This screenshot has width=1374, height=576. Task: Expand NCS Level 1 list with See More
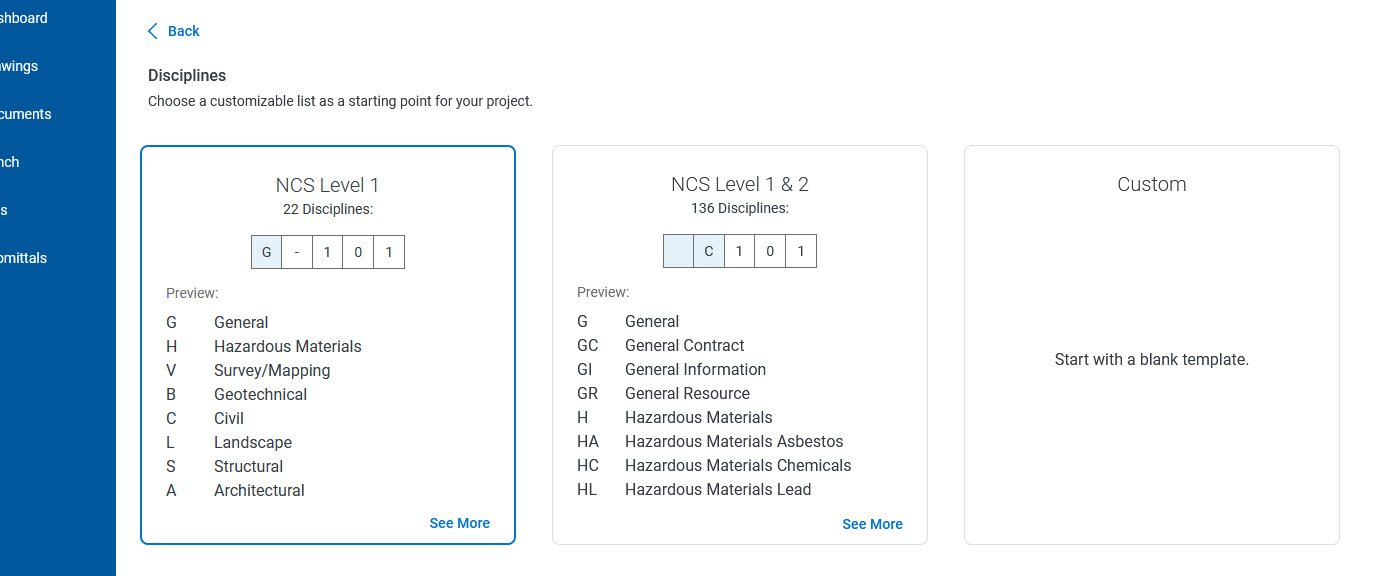tap(460, 523)
